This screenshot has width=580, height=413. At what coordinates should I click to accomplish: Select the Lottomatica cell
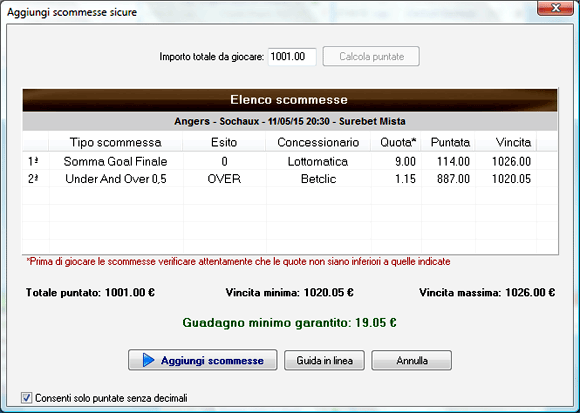point(318,162)
